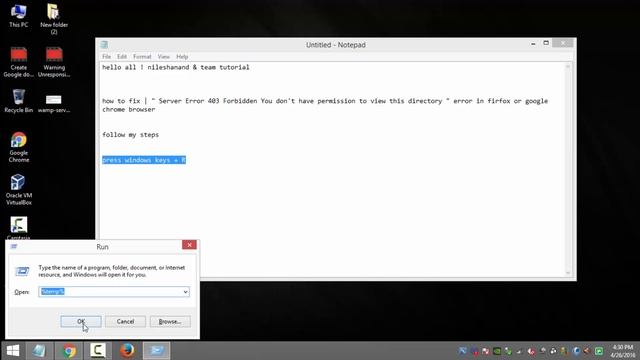The height and width of the screenshot is (360, 640).
Task: Open Oracle VM VirtualBox desktop shortcut
Action: coord(19,190)
